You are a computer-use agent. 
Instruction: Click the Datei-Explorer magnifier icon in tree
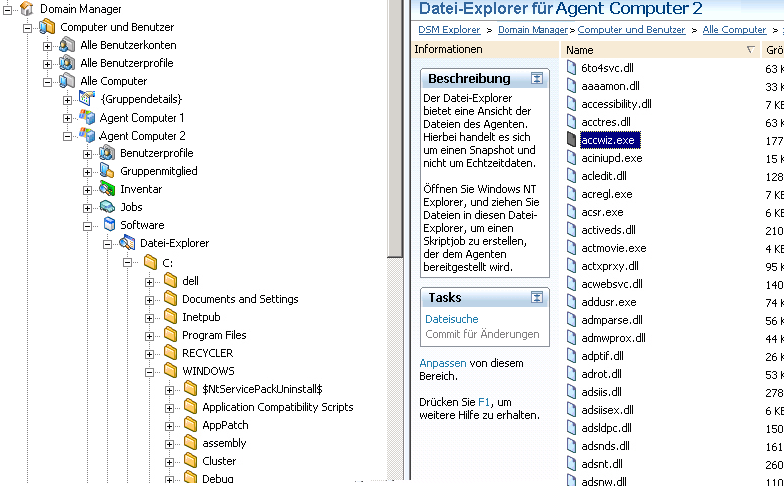click(127, 243)
